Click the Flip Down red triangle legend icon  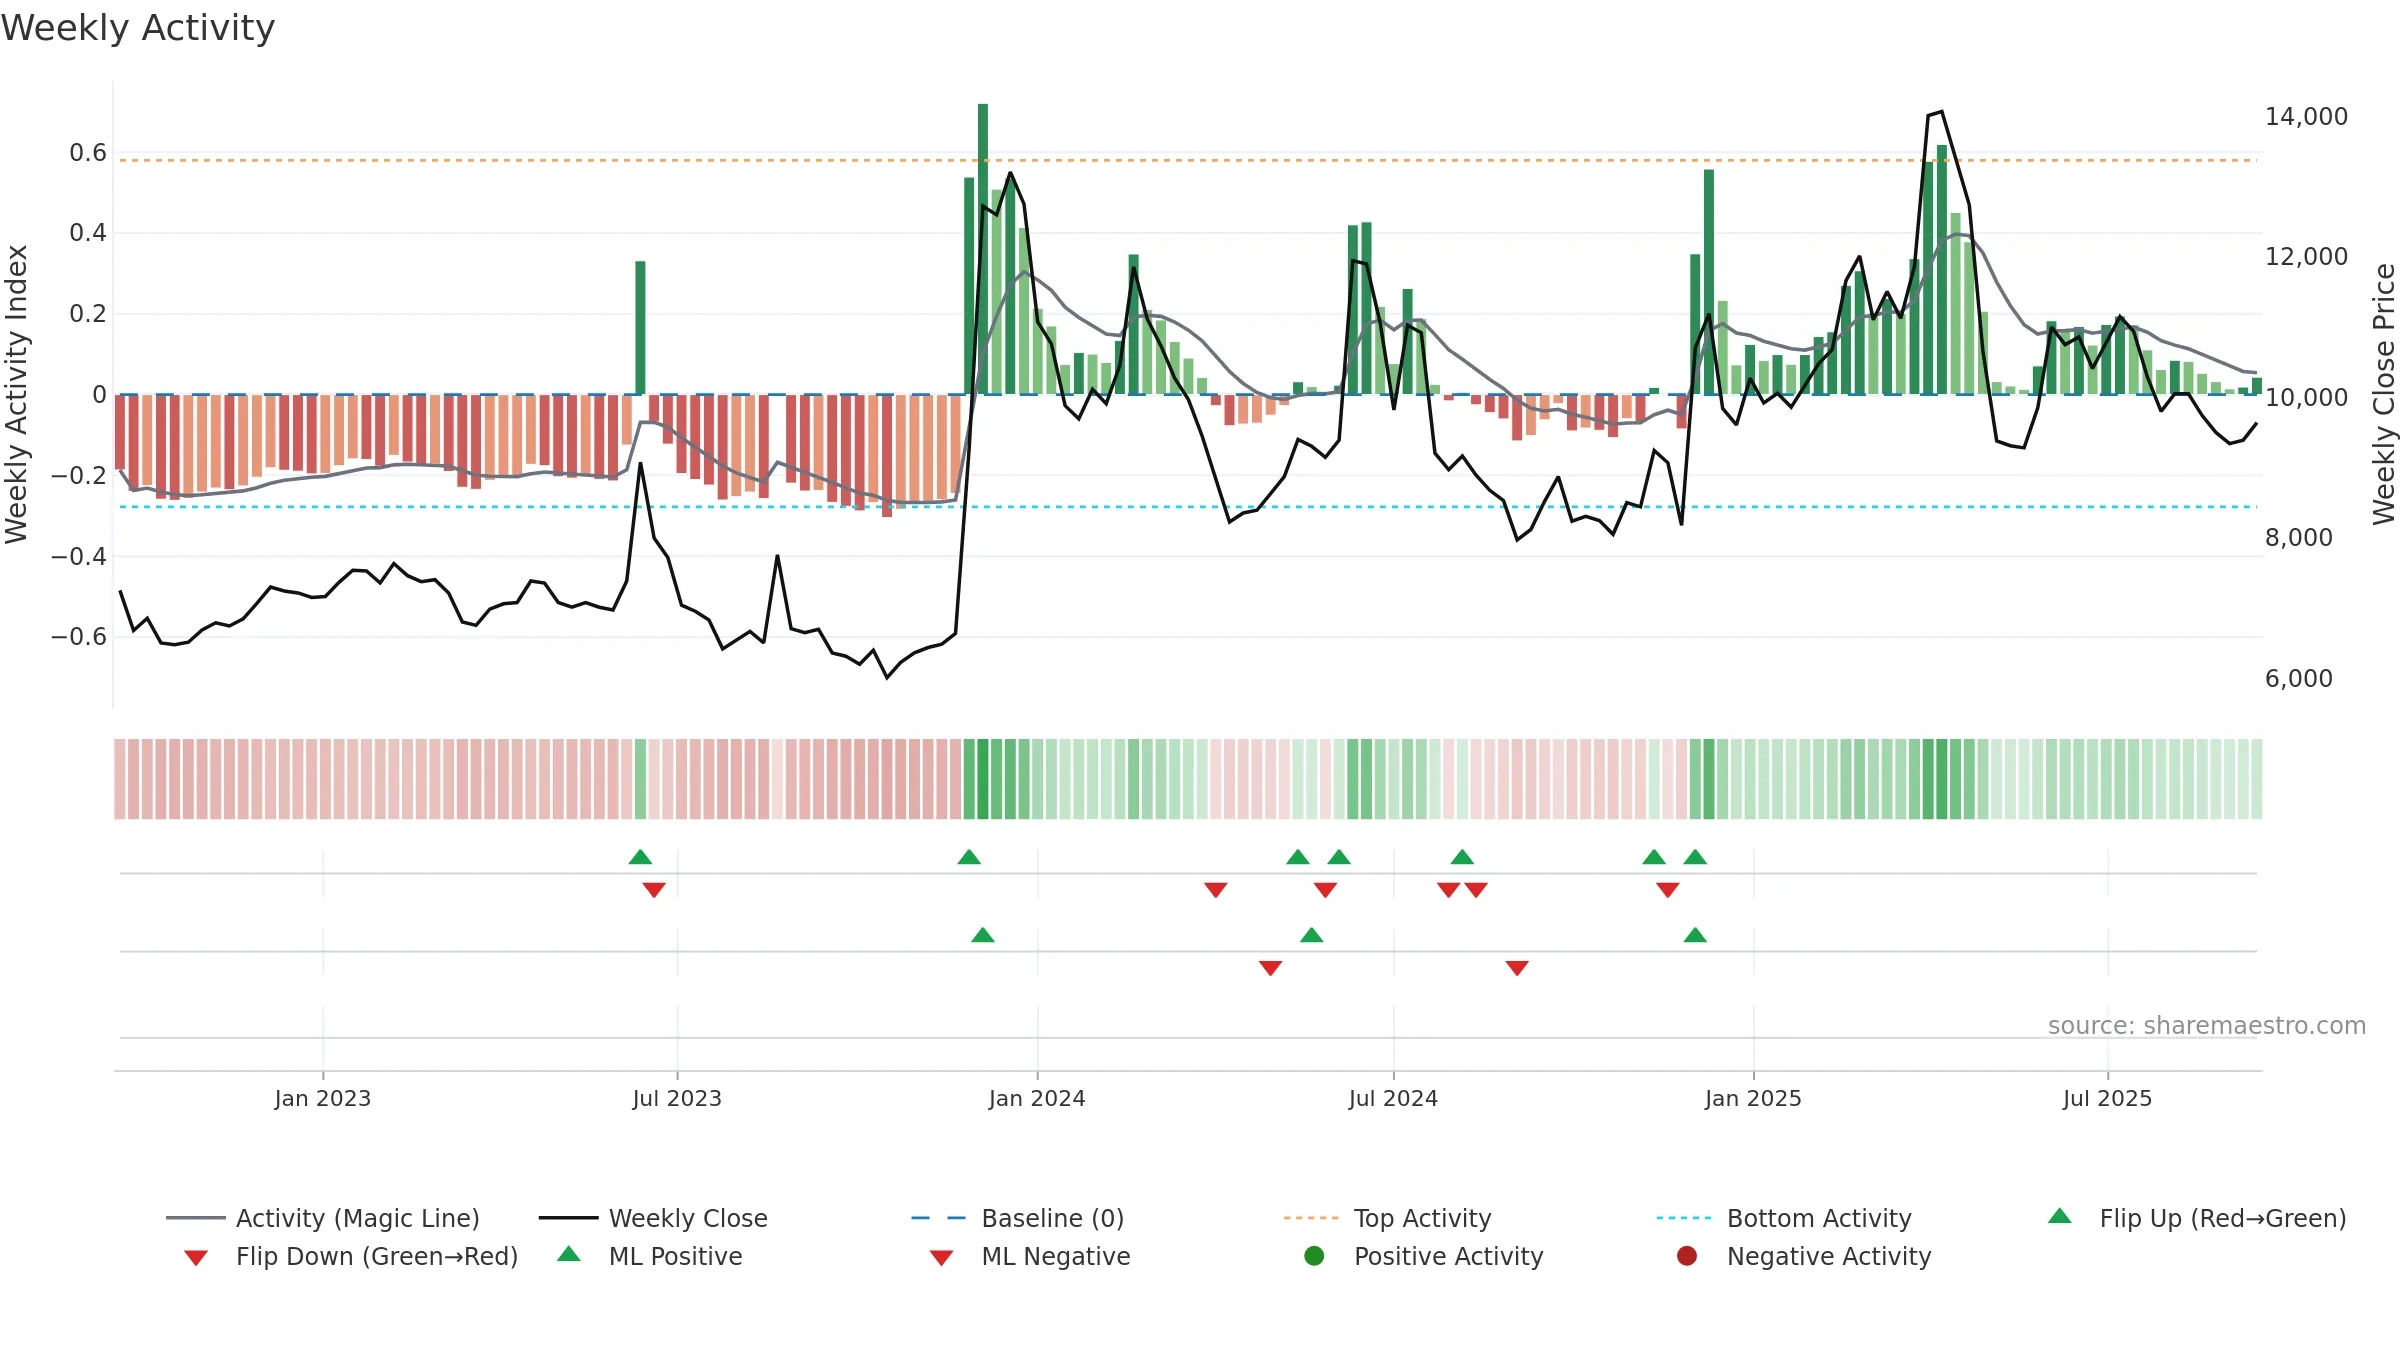196,1258
